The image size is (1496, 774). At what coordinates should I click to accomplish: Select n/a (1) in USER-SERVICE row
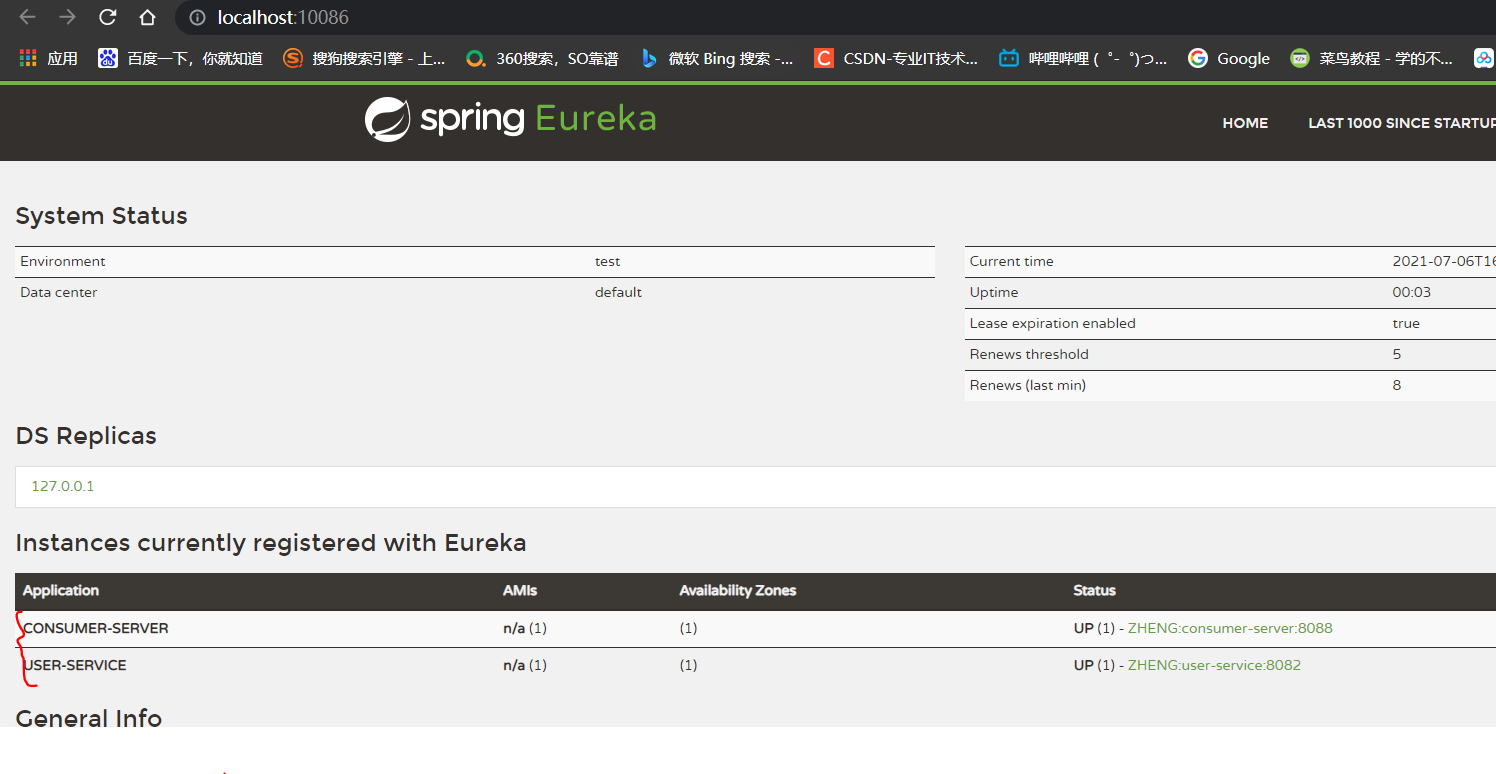(525, 665)
